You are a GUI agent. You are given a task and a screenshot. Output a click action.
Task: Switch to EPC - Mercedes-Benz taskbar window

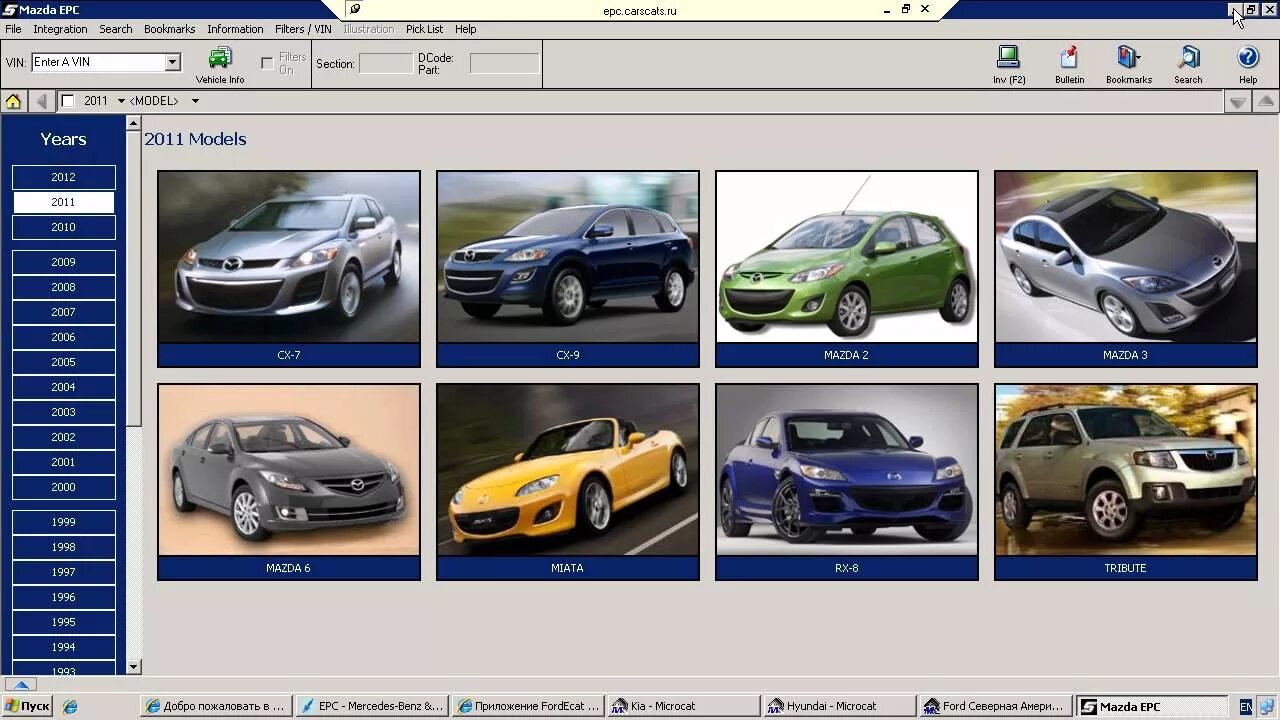tap(372, 706)
